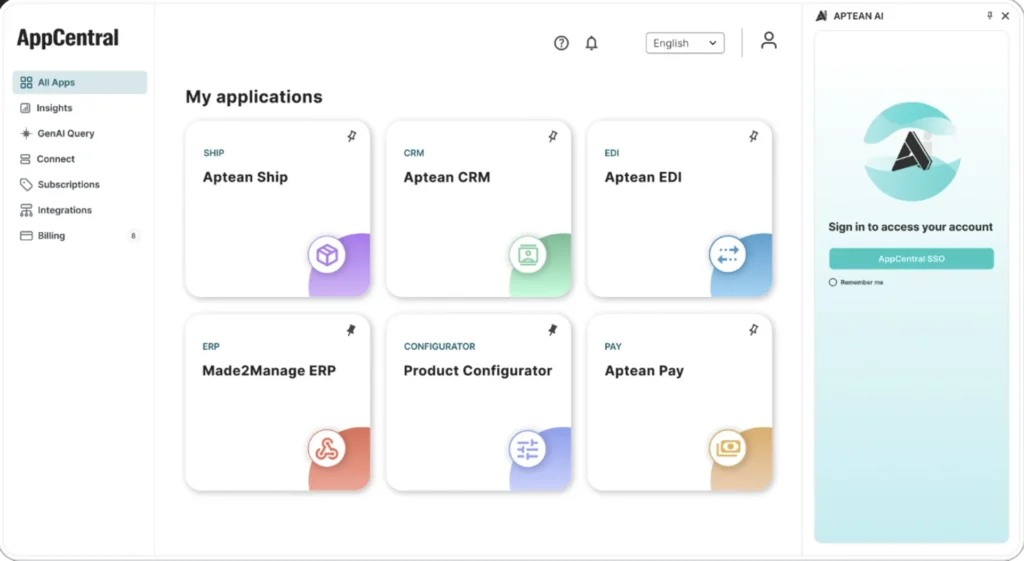
Task: Click the GenAI Query sparkle icon
Action: tap(25, 133)
